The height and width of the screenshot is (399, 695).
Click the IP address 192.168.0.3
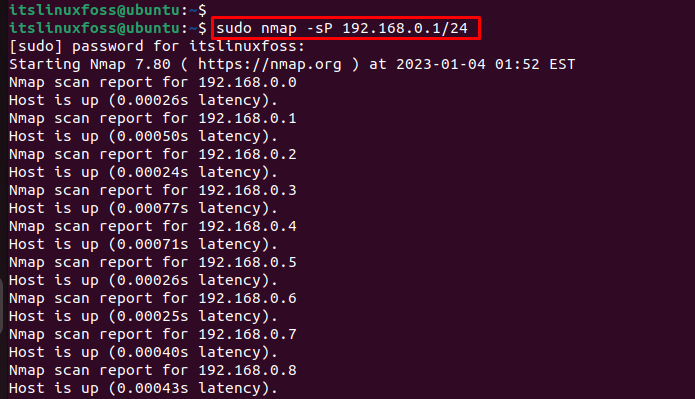click(x=247, y=190)
